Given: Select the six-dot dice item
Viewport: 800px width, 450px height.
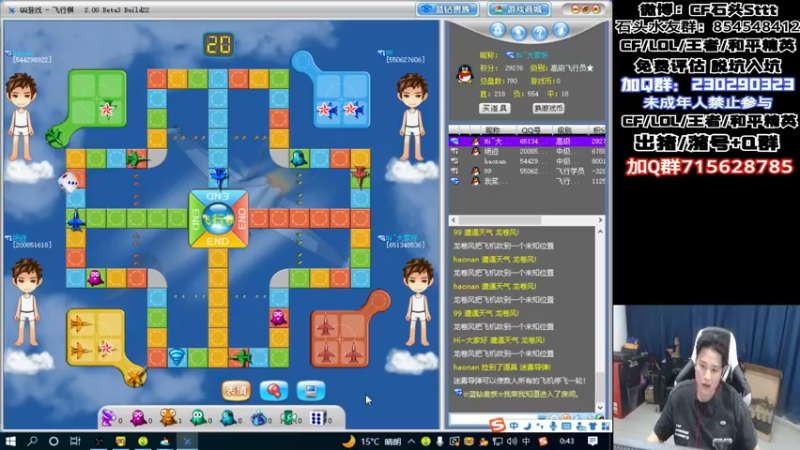Looking at the screenshot, I should pos(317,418).
